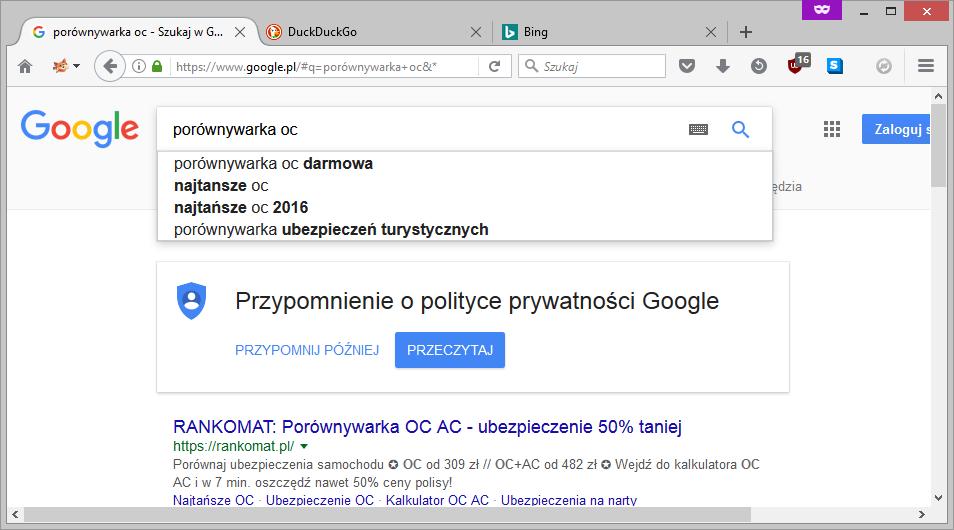Click the horizontal scrollbar left arrow
Image resolution: width=954 pixels, height=530 pixels.
click(x=15, y=515)
